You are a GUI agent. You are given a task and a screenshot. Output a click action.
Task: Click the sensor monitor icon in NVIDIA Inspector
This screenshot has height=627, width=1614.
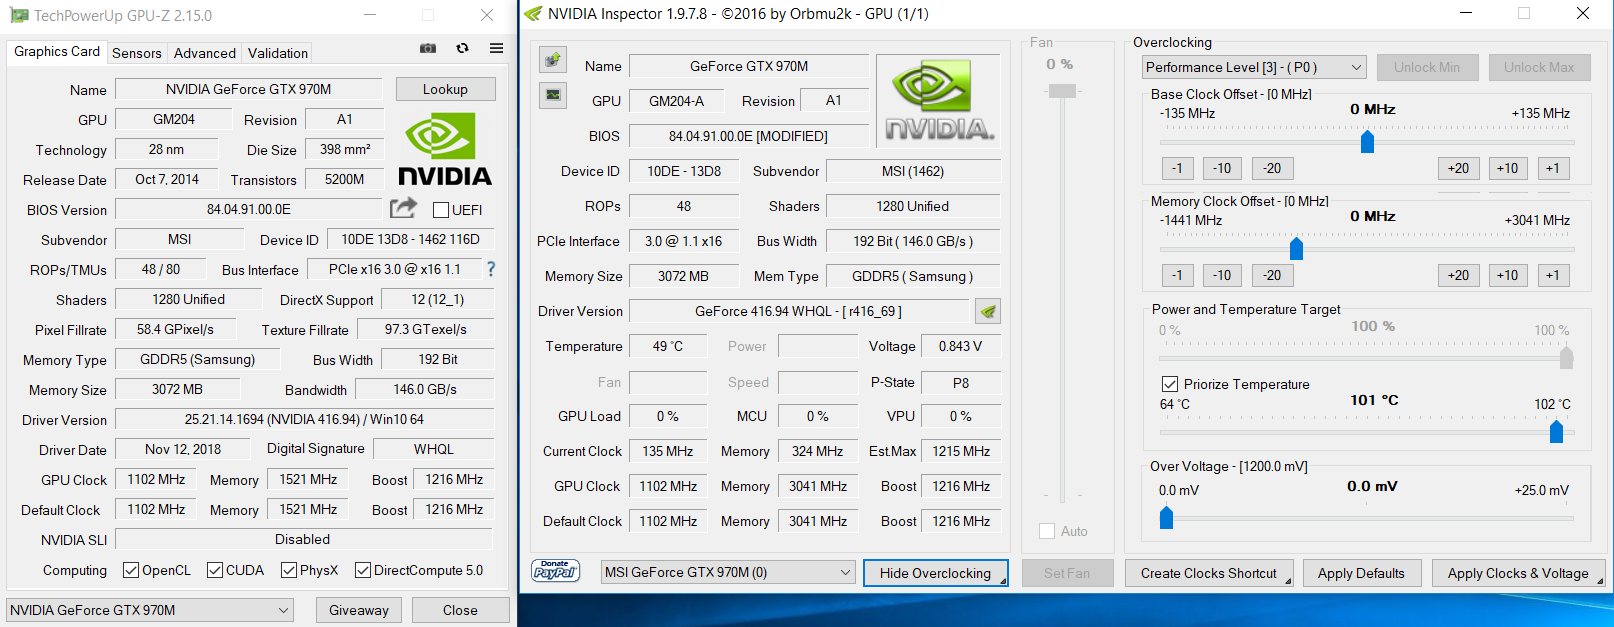coord(553,96)
